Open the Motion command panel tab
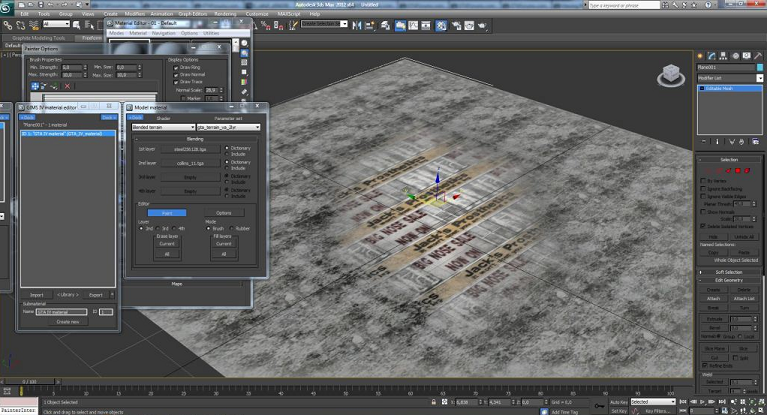 point(735,56)
